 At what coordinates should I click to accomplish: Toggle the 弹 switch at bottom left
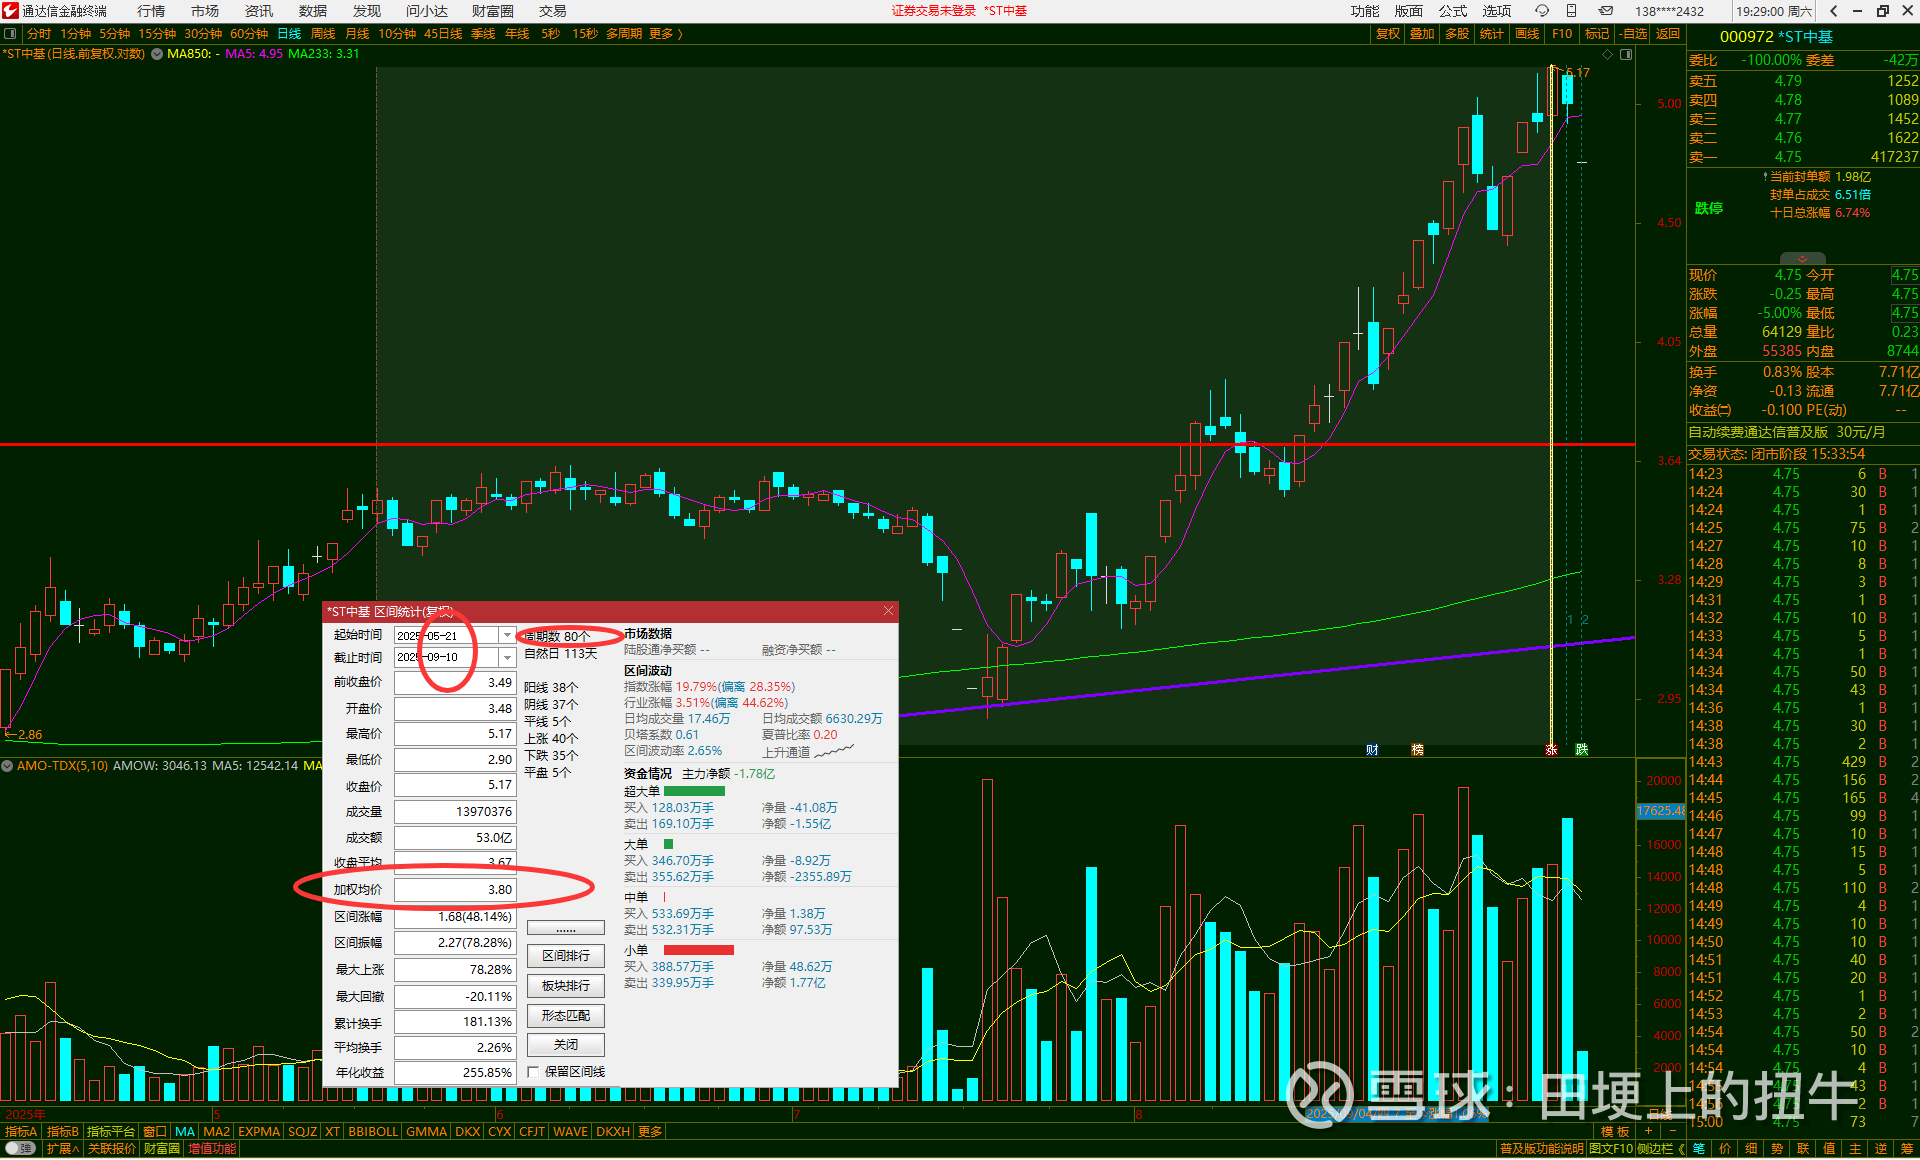point(20,1149)
